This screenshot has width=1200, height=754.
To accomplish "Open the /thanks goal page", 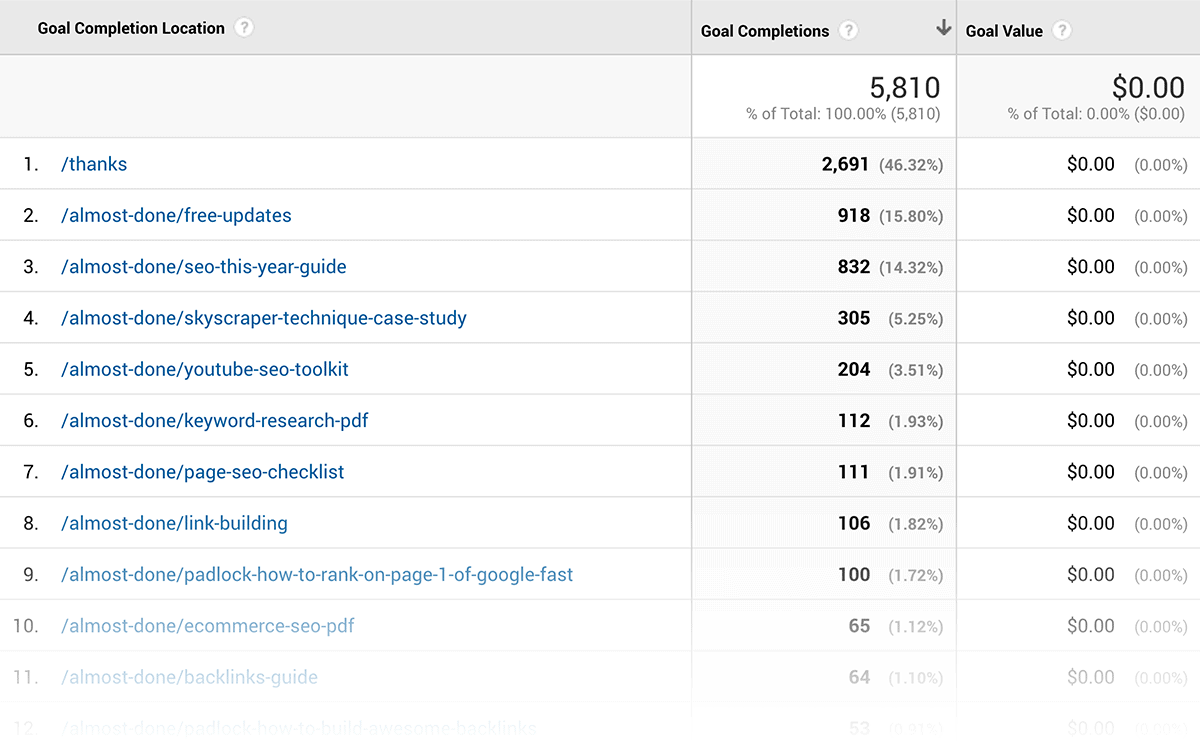I will click(94, 163).
